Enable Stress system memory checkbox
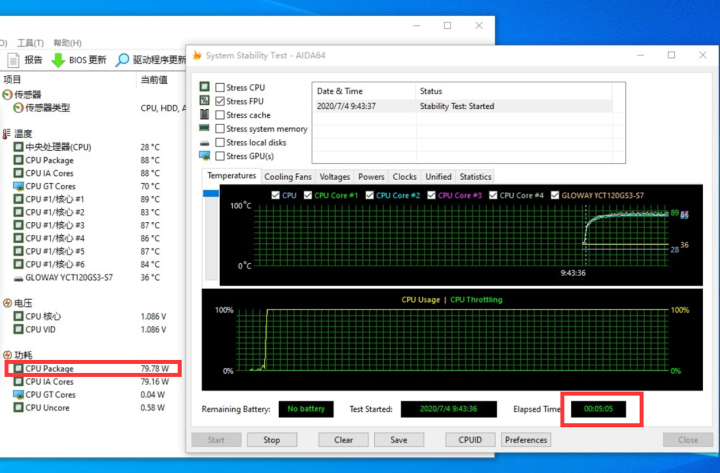The width and height of the screenshot is (720, 473). tap(220, 129)
